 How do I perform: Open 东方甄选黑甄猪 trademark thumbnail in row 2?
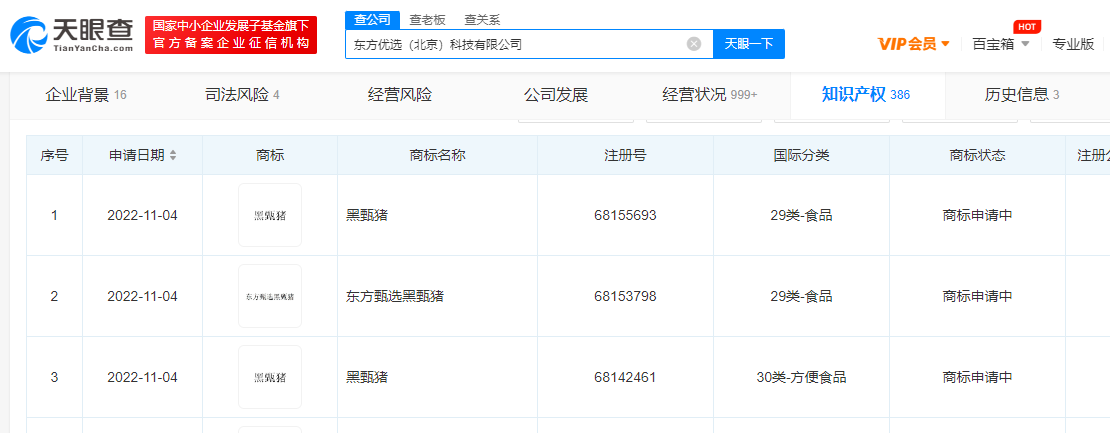270,296
